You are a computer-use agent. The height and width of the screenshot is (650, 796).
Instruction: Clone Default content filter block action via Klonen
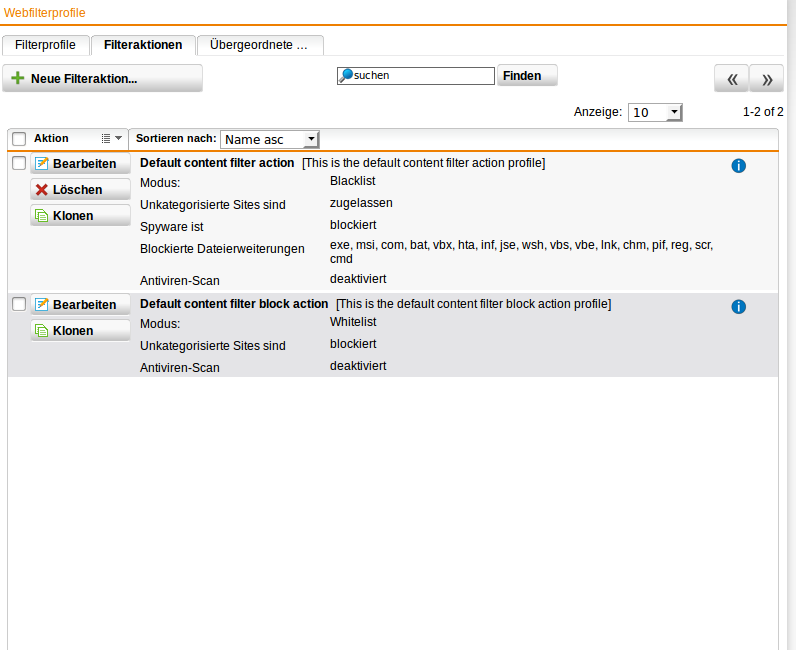pyautogui.click(x=80, y=330)
